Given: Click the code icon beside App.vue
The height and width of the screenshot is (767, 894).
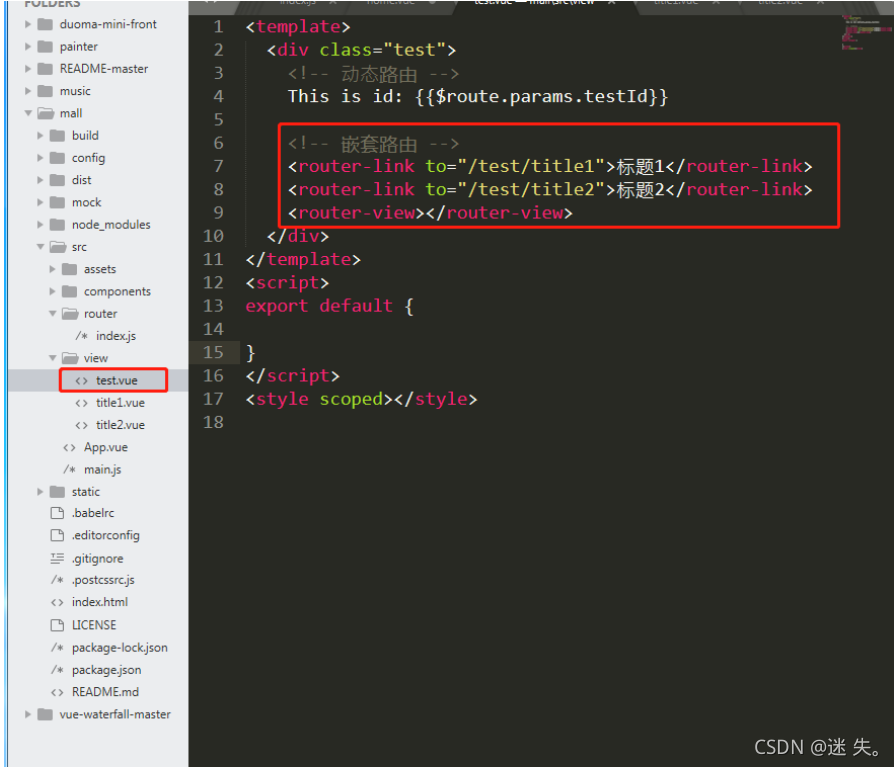Looking at the screenshot, I should point(69,448).
